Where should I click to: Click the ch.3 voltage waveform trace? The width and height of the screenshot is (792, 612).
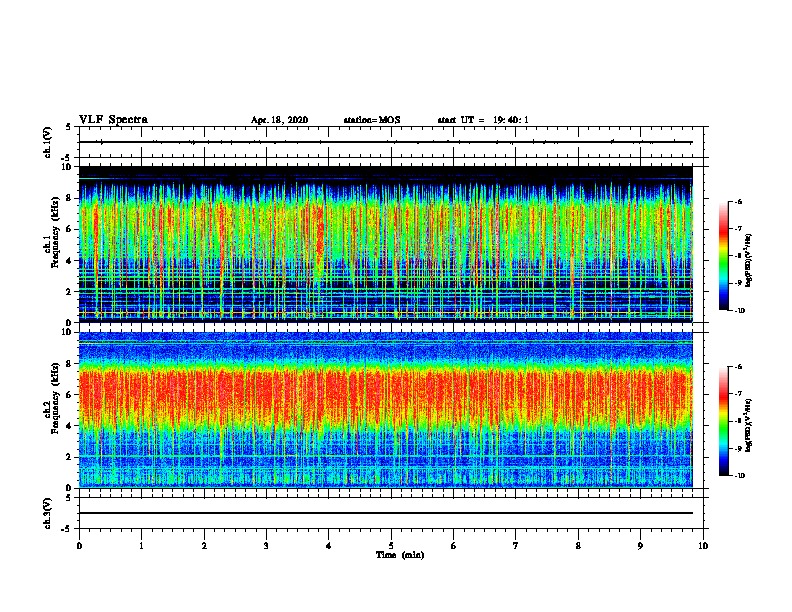pos(386,513)
